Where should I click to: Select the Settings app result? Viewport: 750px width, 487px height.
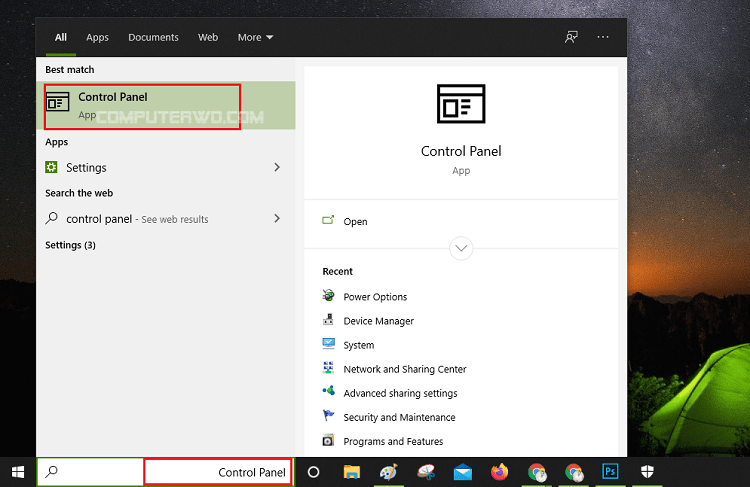click(165, 167)
